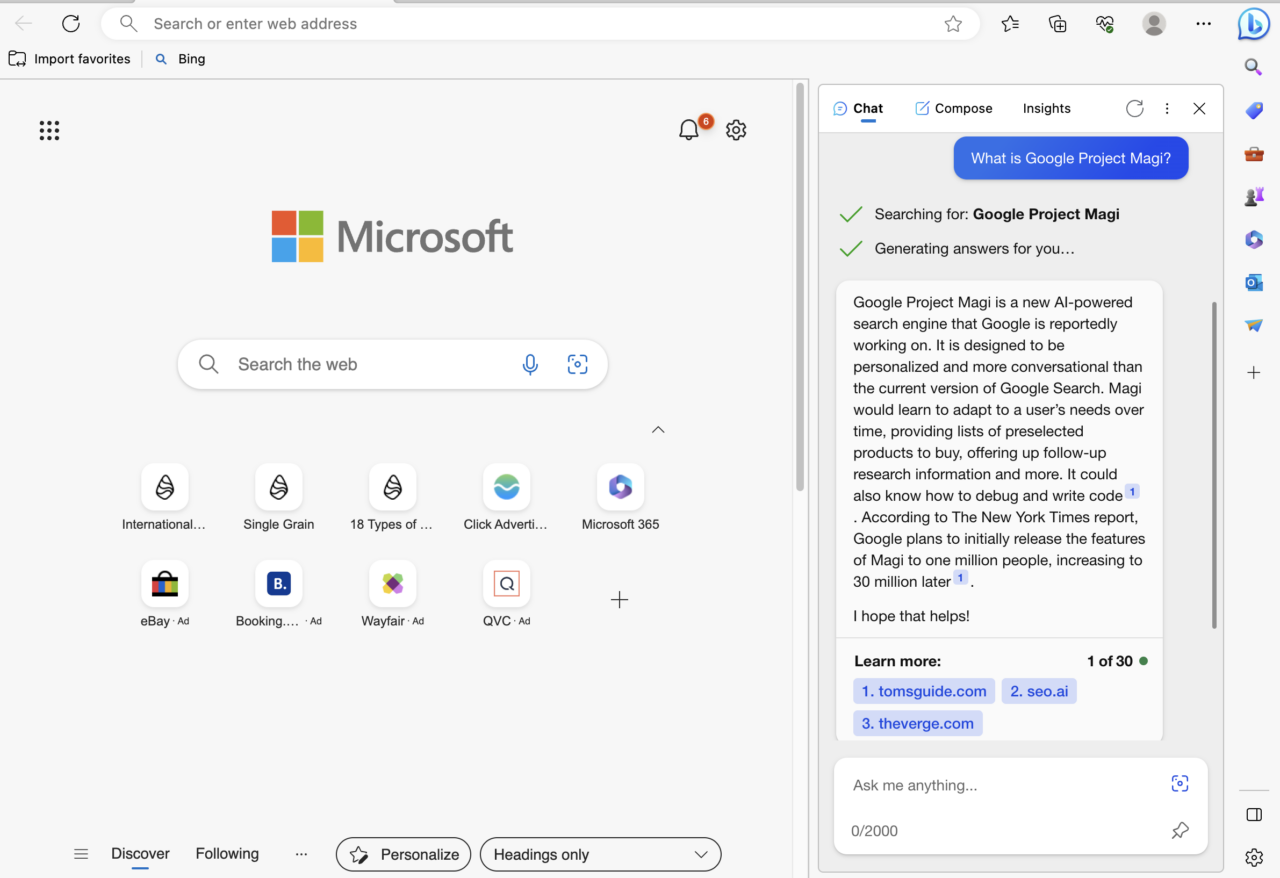Screen dimensions: 1280x878
Task: Open Outlook from the sidebar
Action: click(1253, 282)
